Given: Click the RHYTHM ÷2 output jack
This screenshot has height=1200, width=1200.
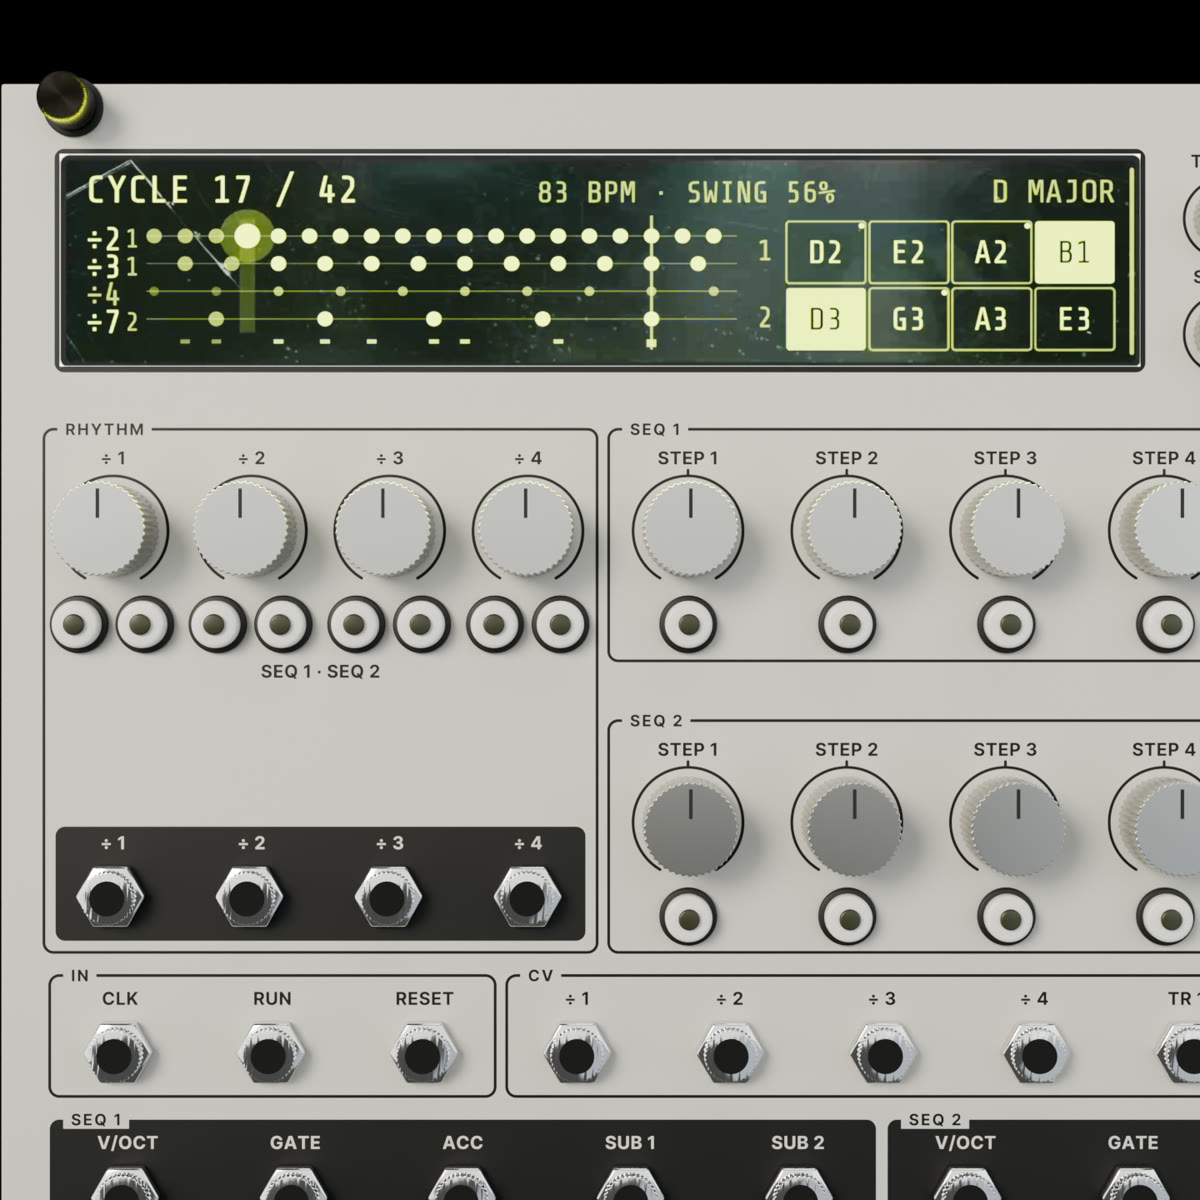Looking at the screenshot, I should pos(248,897).
